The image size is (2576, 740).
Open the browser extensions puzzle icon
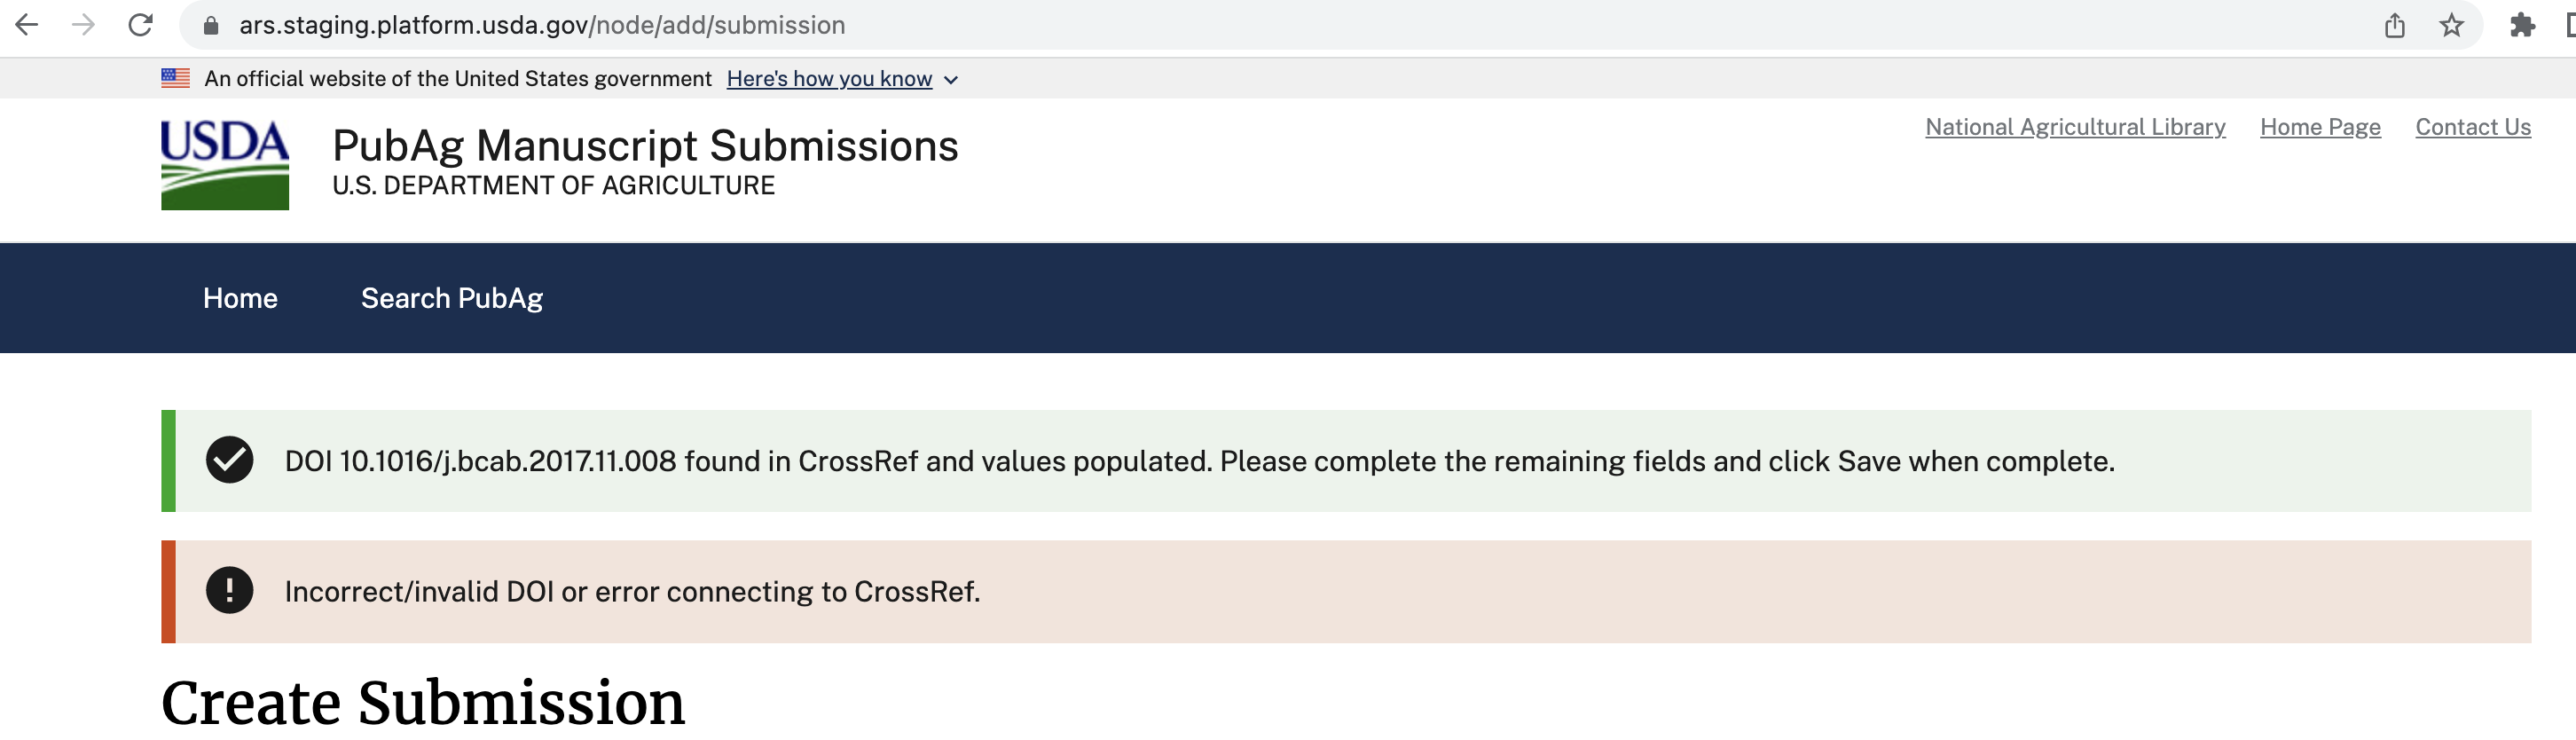[x=2521, y=25]
